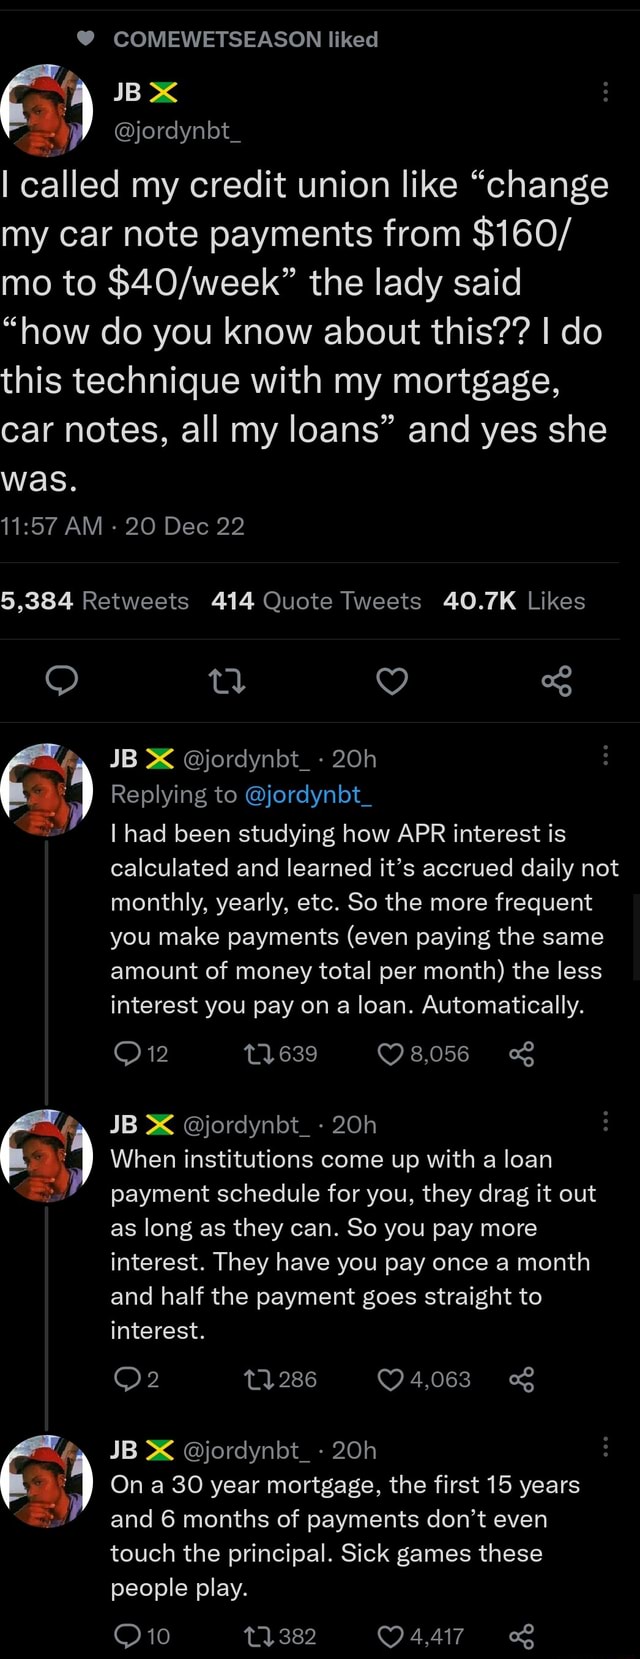This screenshot has height=1659, width=640.
Task: Like the APR interest reply with 8,056 likes
Action: point(391,1054)
